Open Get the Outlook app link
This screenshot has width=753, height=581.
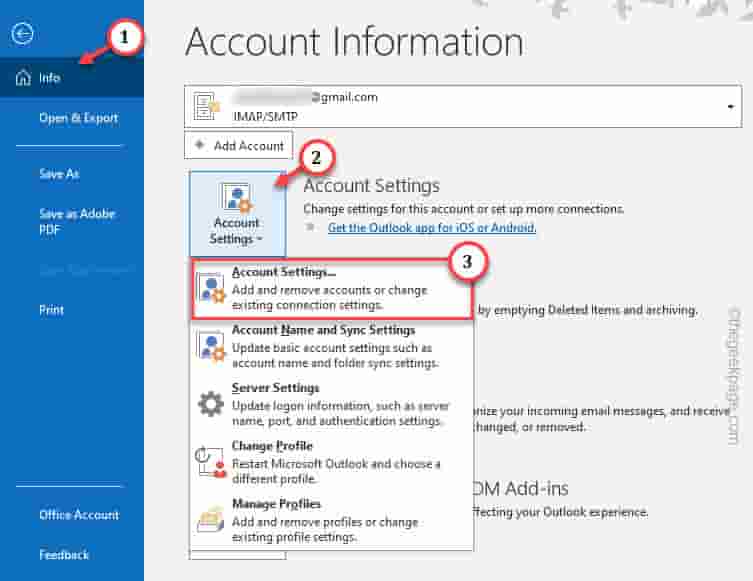pos(432,228)
